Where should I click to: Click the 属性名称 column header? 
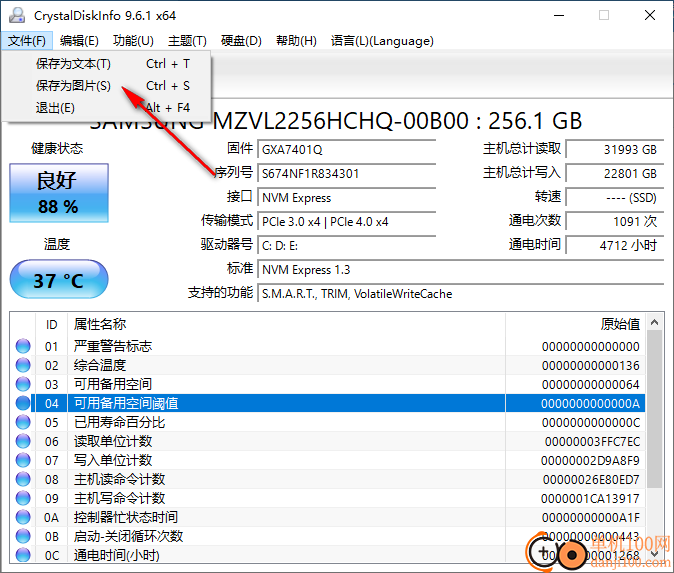point(286,325)
